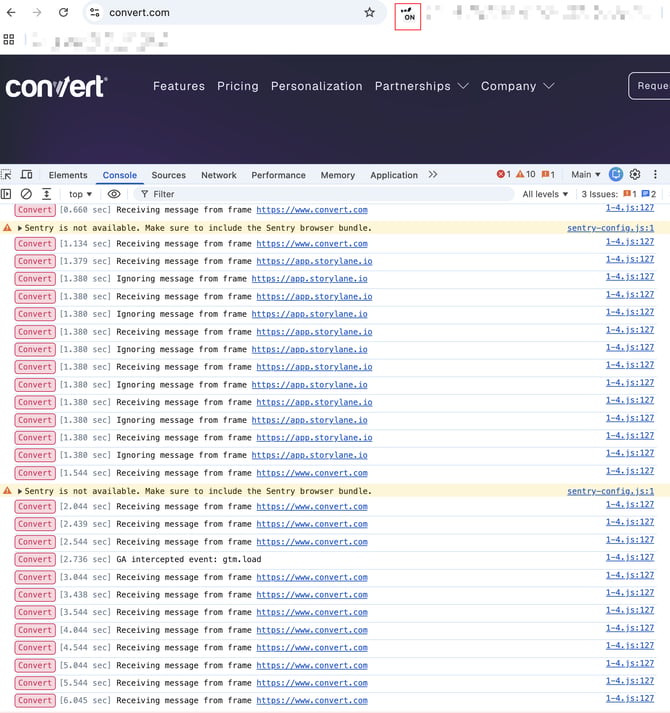Bookmark this page with the star icon
This screenshot has width=670, height=713.
coord(370,13)
